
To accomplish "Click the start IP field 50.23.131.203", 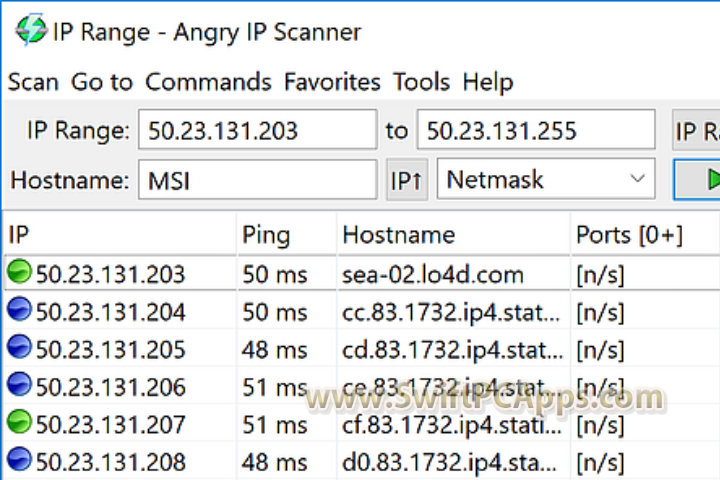I will [x=258, y=130].
